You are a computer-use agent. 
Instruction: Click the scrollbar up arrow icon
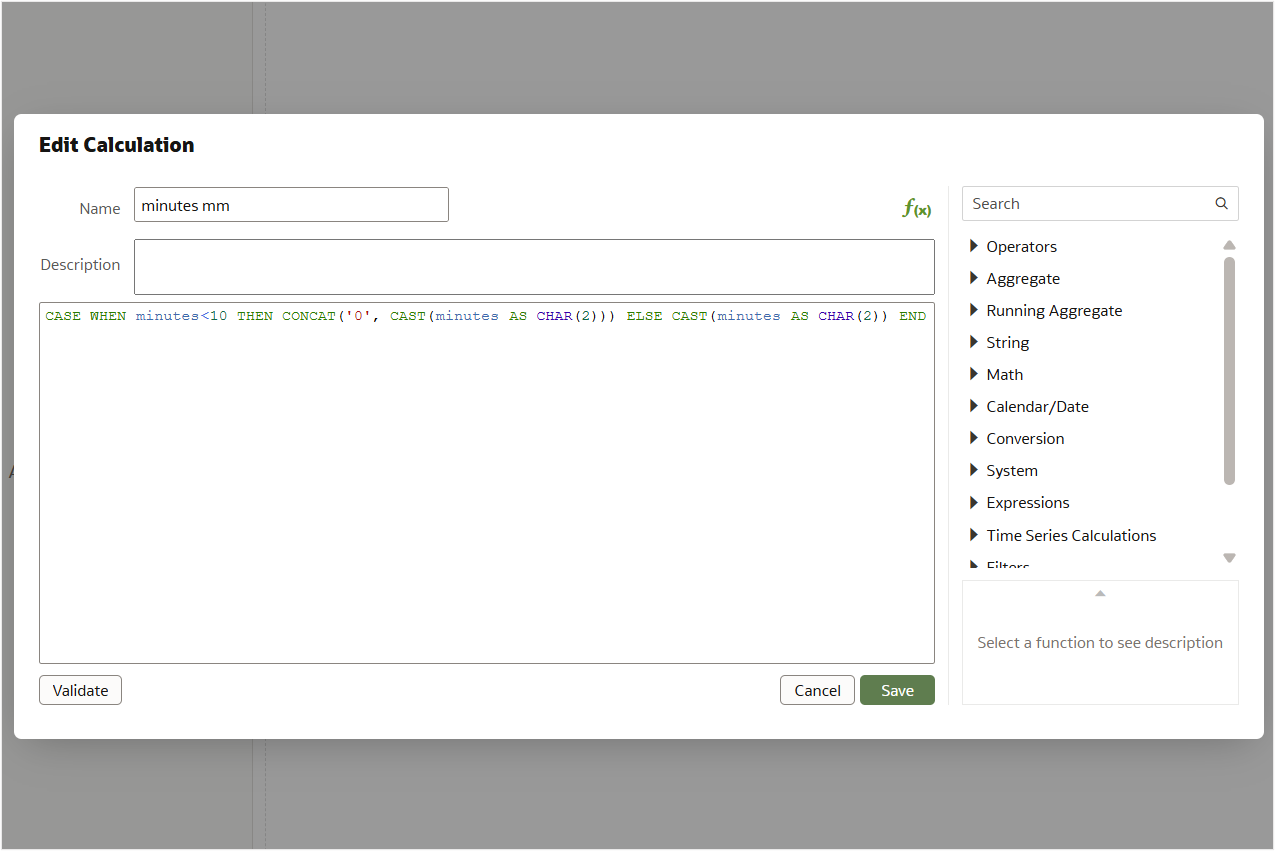[x=1229, y=244]
